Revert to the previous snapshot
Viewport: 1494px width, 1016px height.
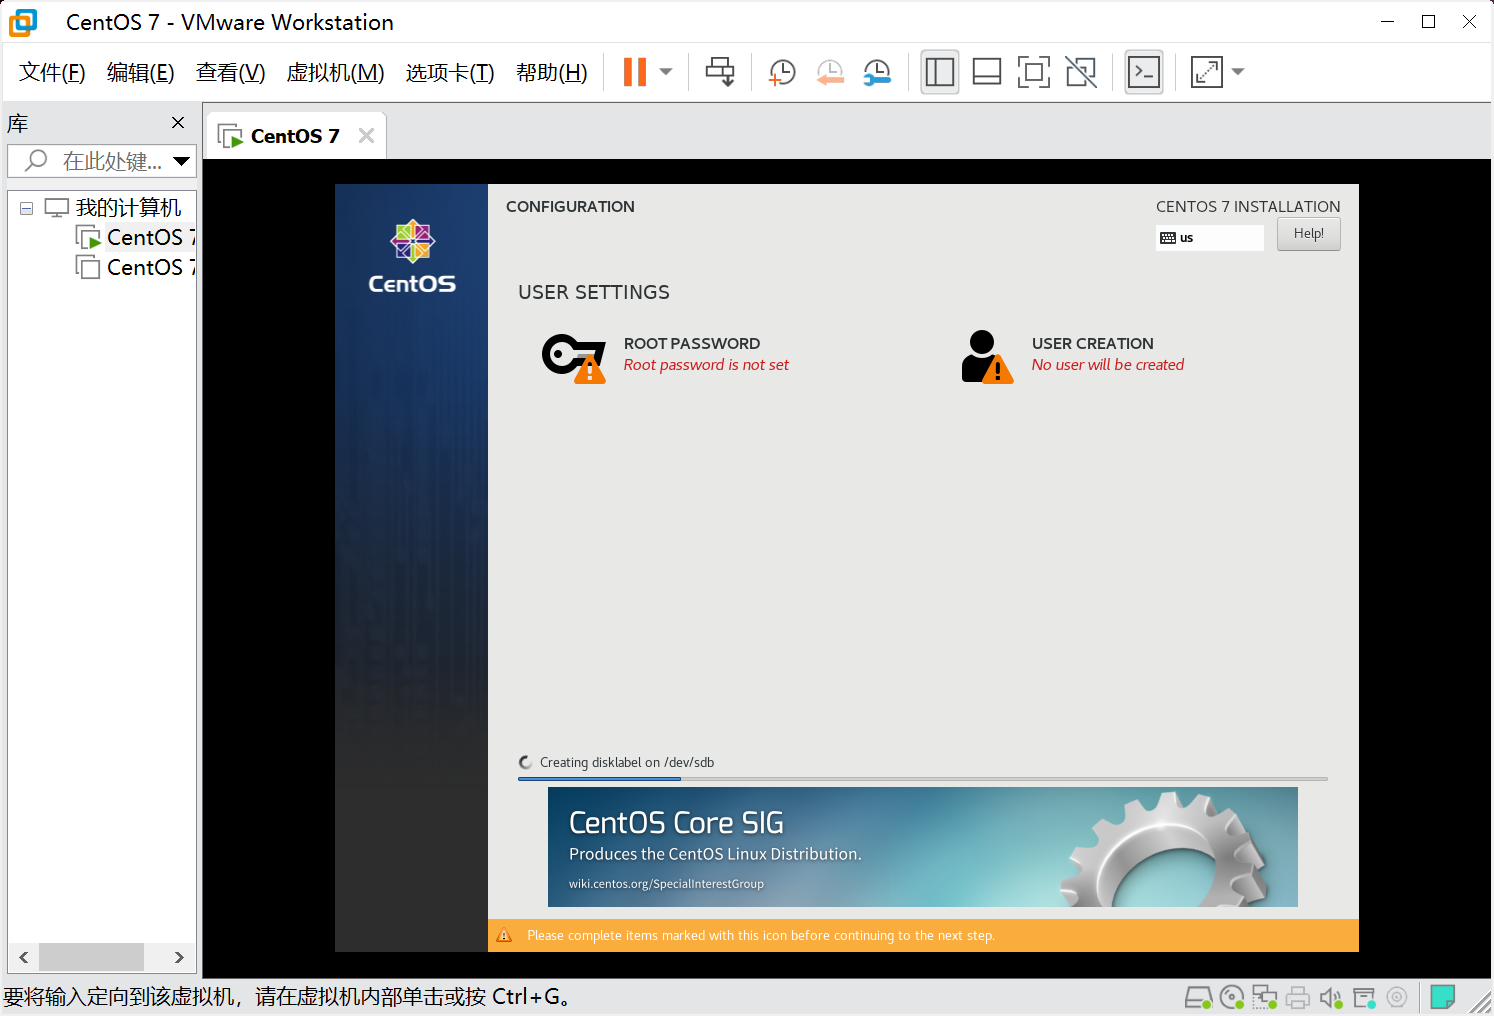[830, 72]
